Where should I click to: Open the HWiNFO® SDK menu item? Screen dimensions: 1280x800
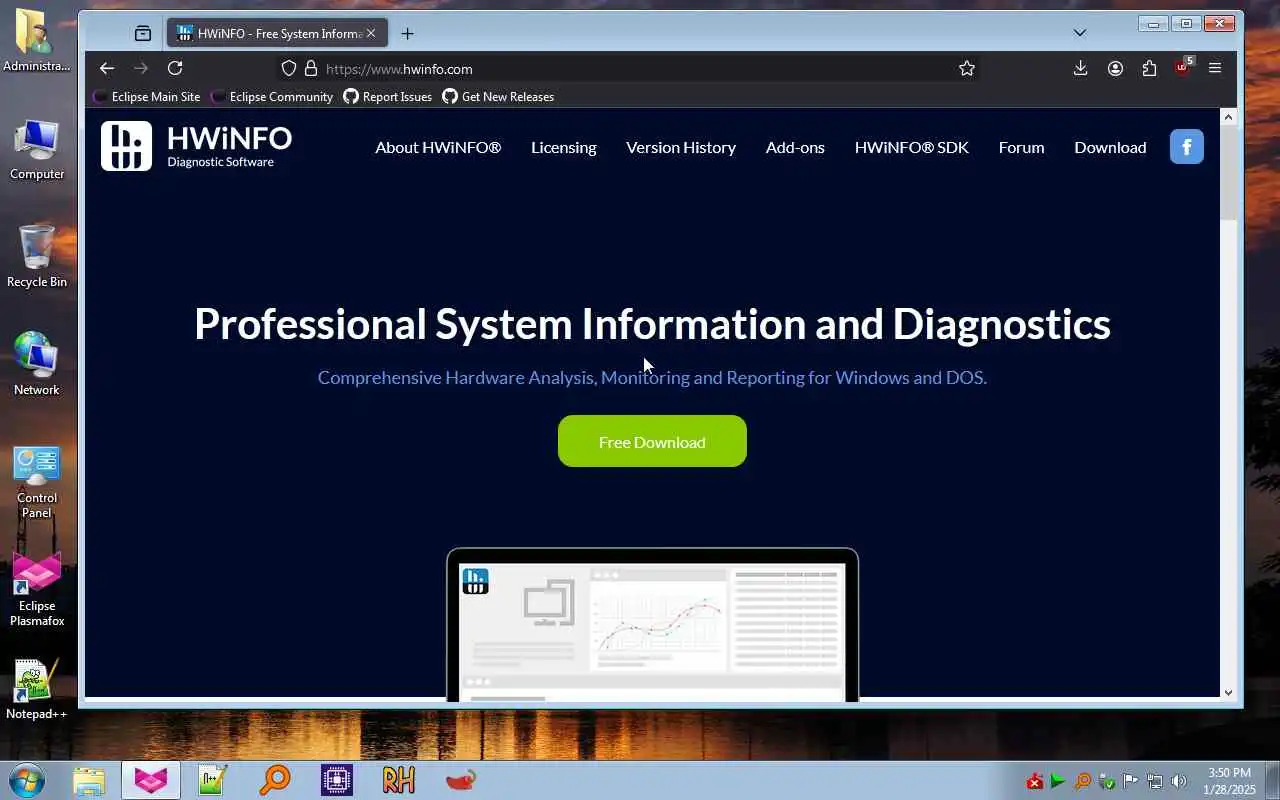912,147
